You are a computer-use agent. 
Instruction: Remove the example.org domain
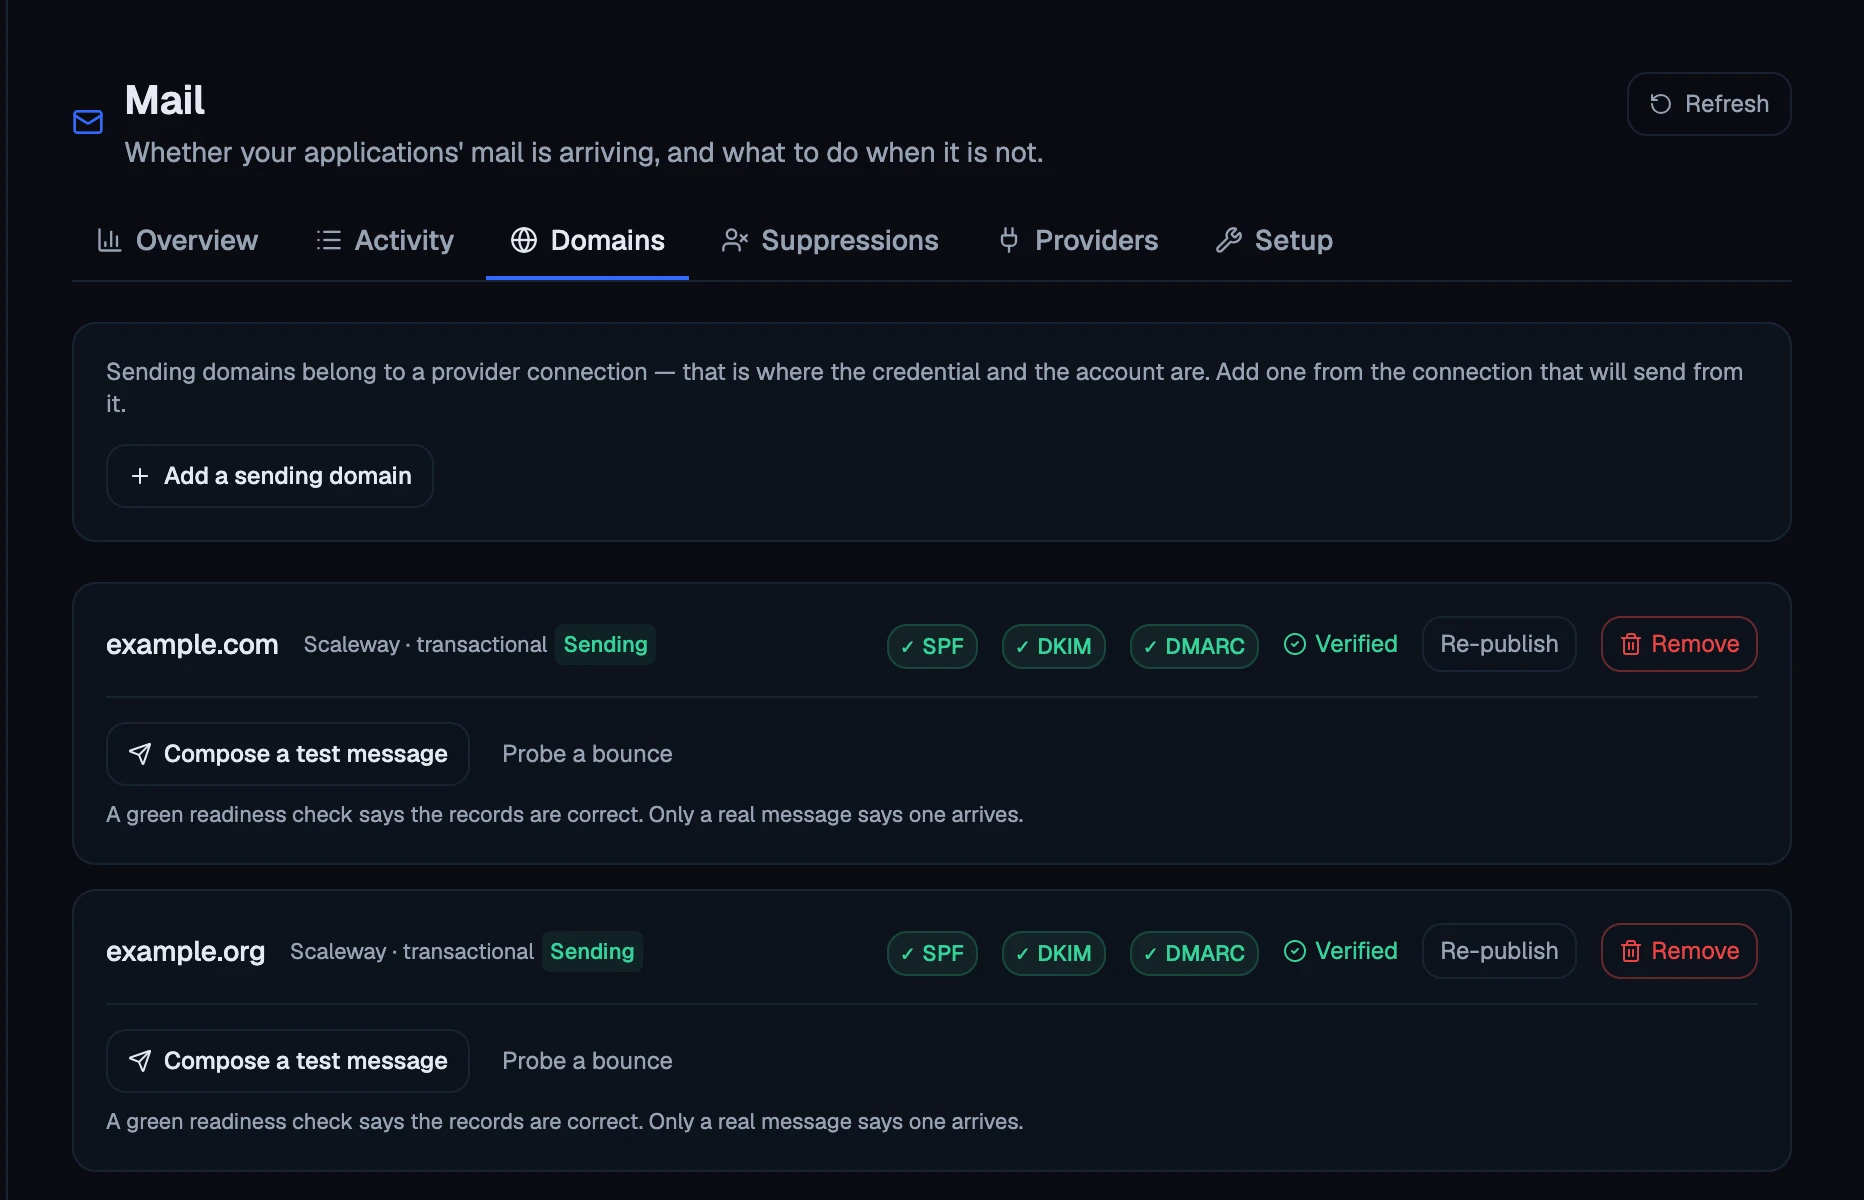(x=1679, y=951)
